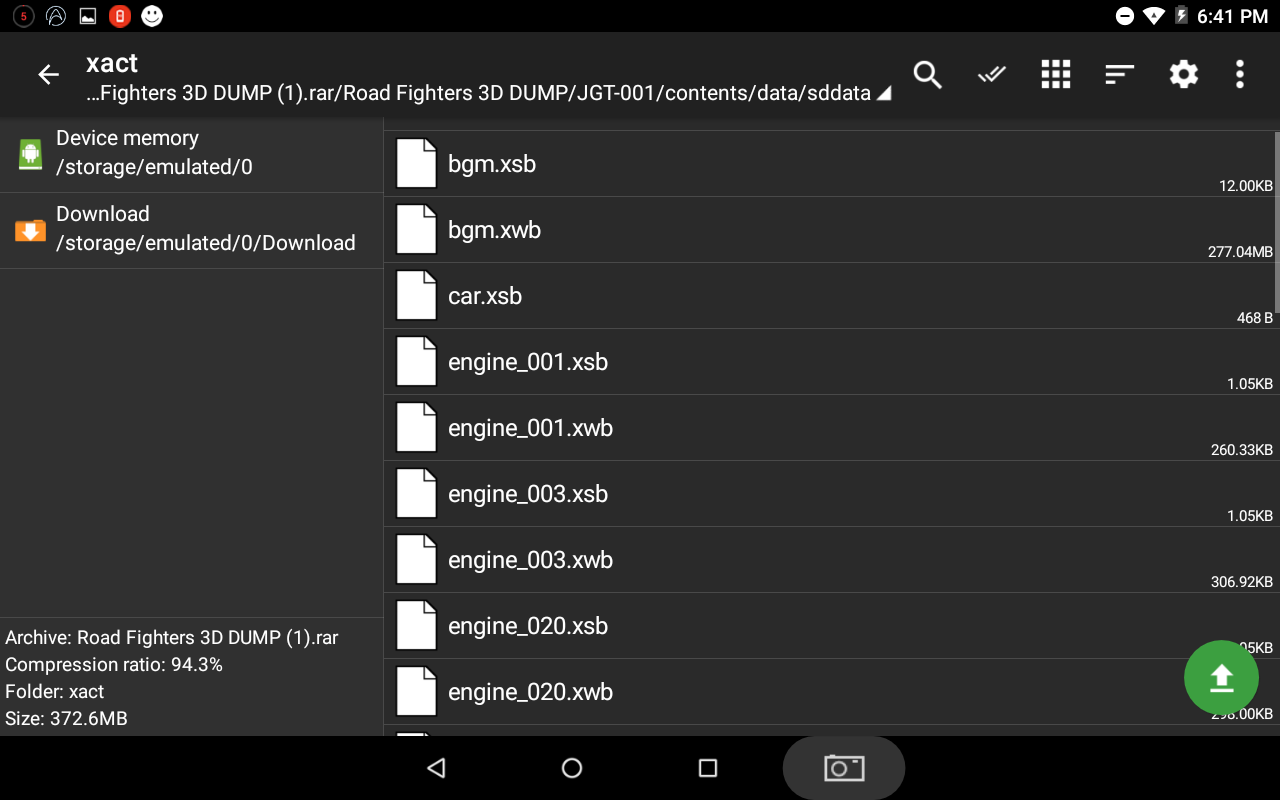The height and width of the screenshot is (800, 1280).
Task: Tap file icon of engine_003.xsb
Action: tap(416, 494)
